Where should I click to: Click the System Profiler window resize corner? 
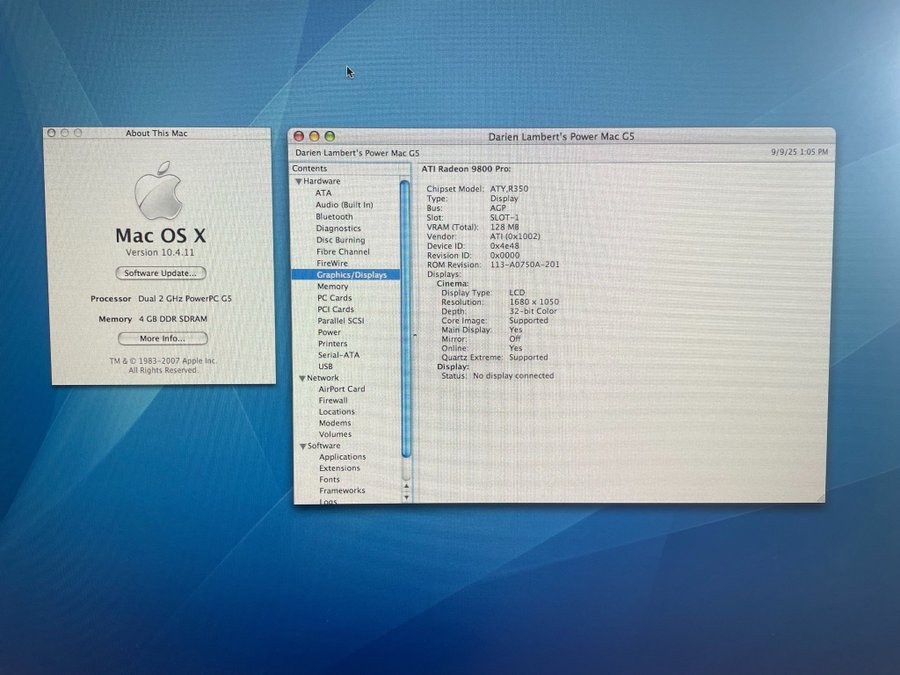coord(820,498)
